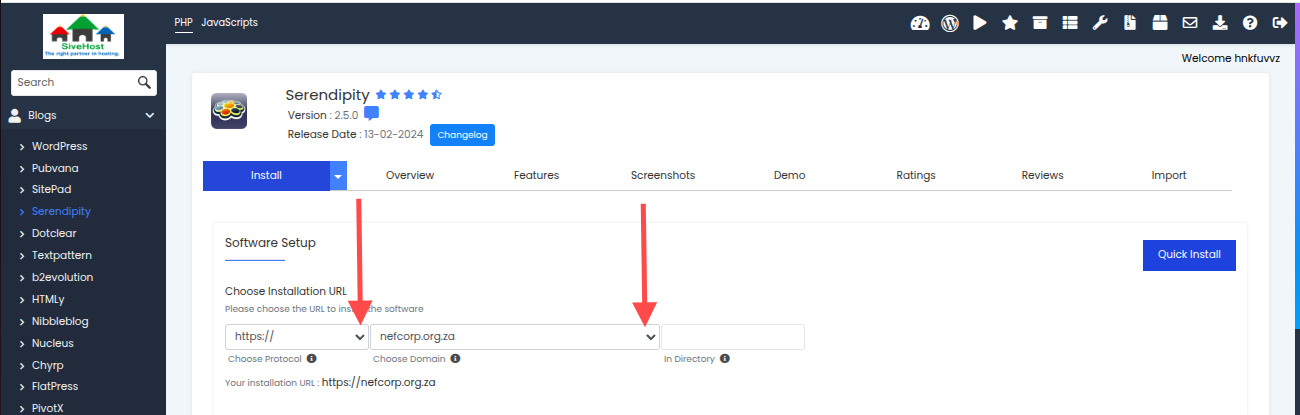Open the Install button dropdown arrow

(x=338, y=175)
